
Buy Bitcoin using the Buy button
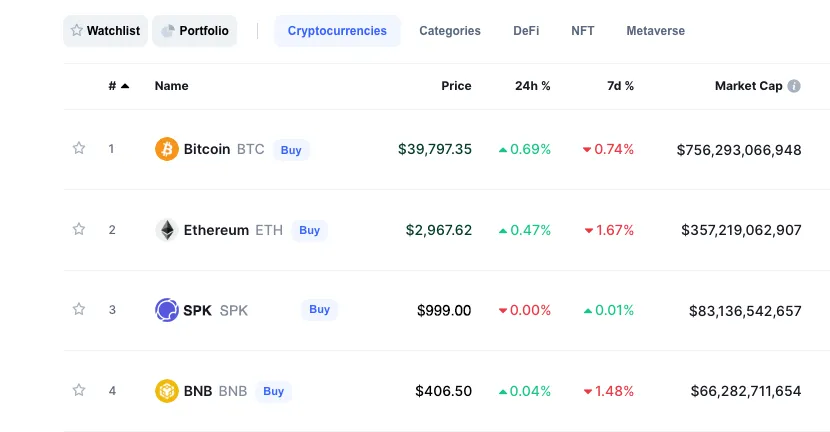pos(291,150)
